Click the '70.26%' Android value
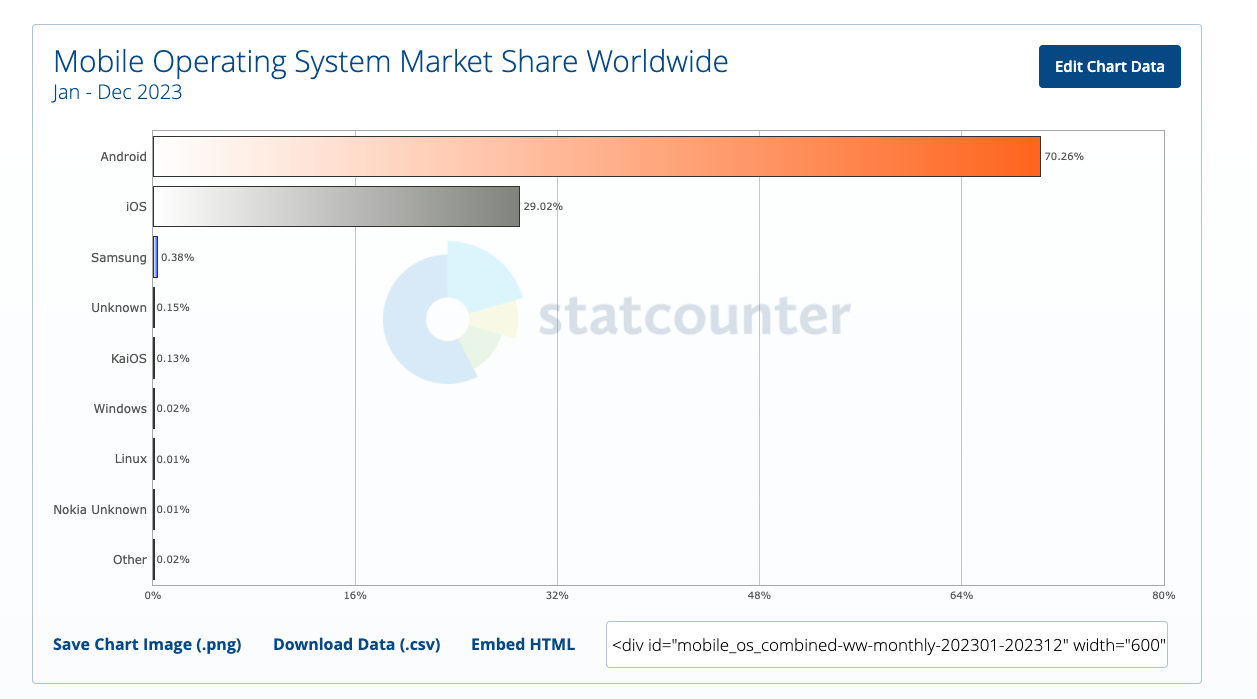 coord(1064,157)
